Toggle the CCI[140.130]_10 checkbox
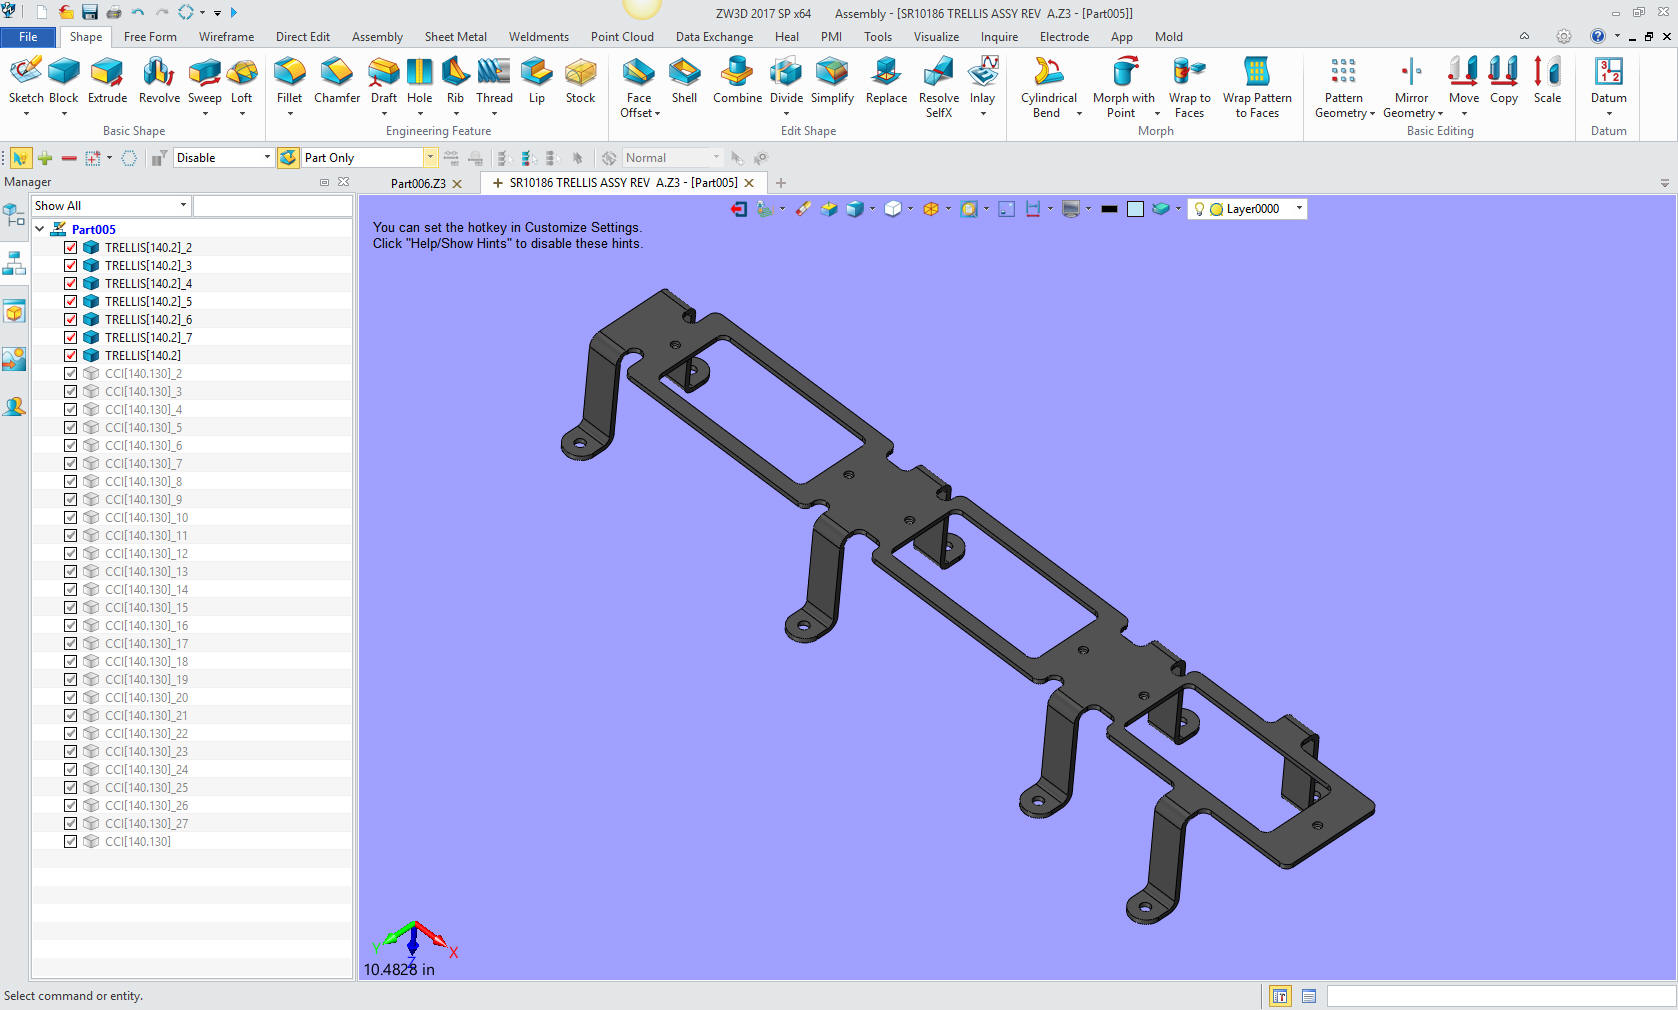1678x1010 pixels. (71, 518)
